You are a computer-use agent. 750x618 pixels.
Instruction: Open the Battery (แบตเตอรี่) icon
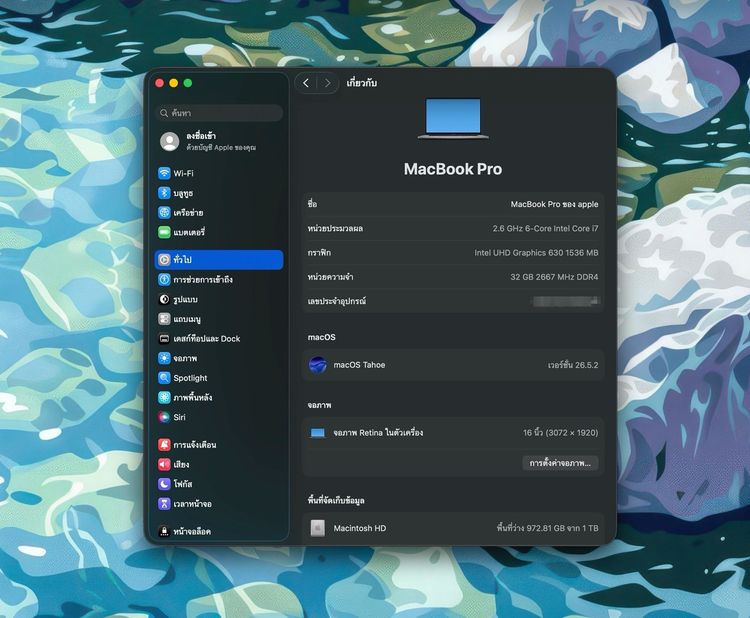click(164, 232)
